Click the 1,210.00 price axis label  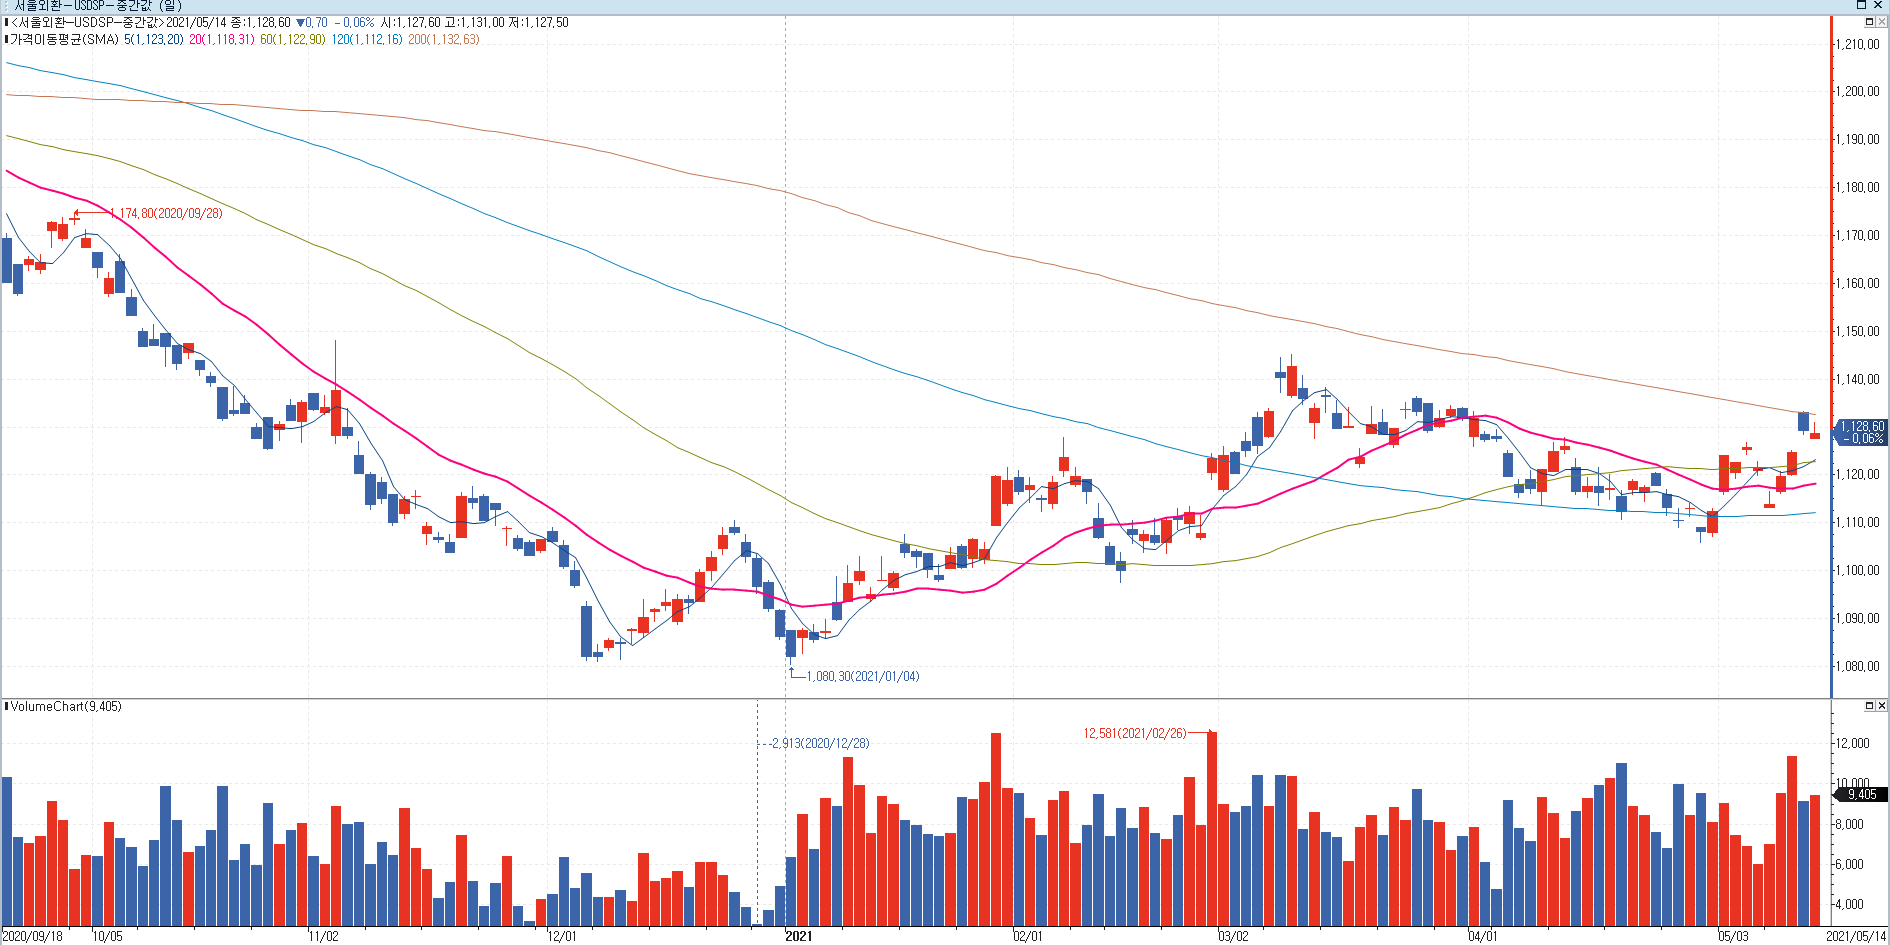(x=1858, y=44)
